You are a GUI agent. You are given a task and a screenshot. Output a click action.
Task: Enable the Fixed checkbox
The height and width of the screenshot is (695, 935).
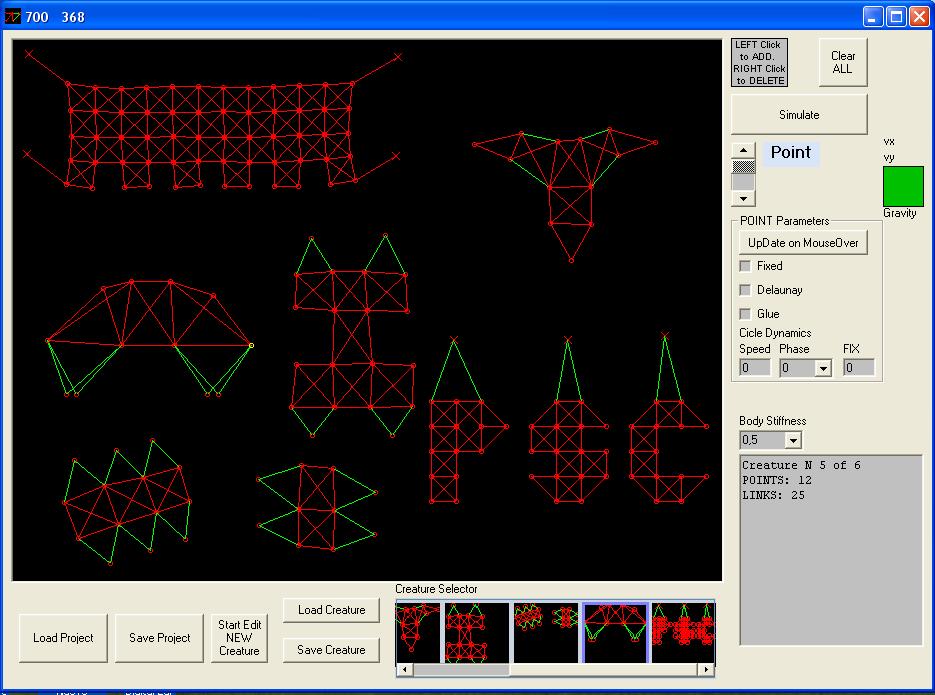click(745, 266)
